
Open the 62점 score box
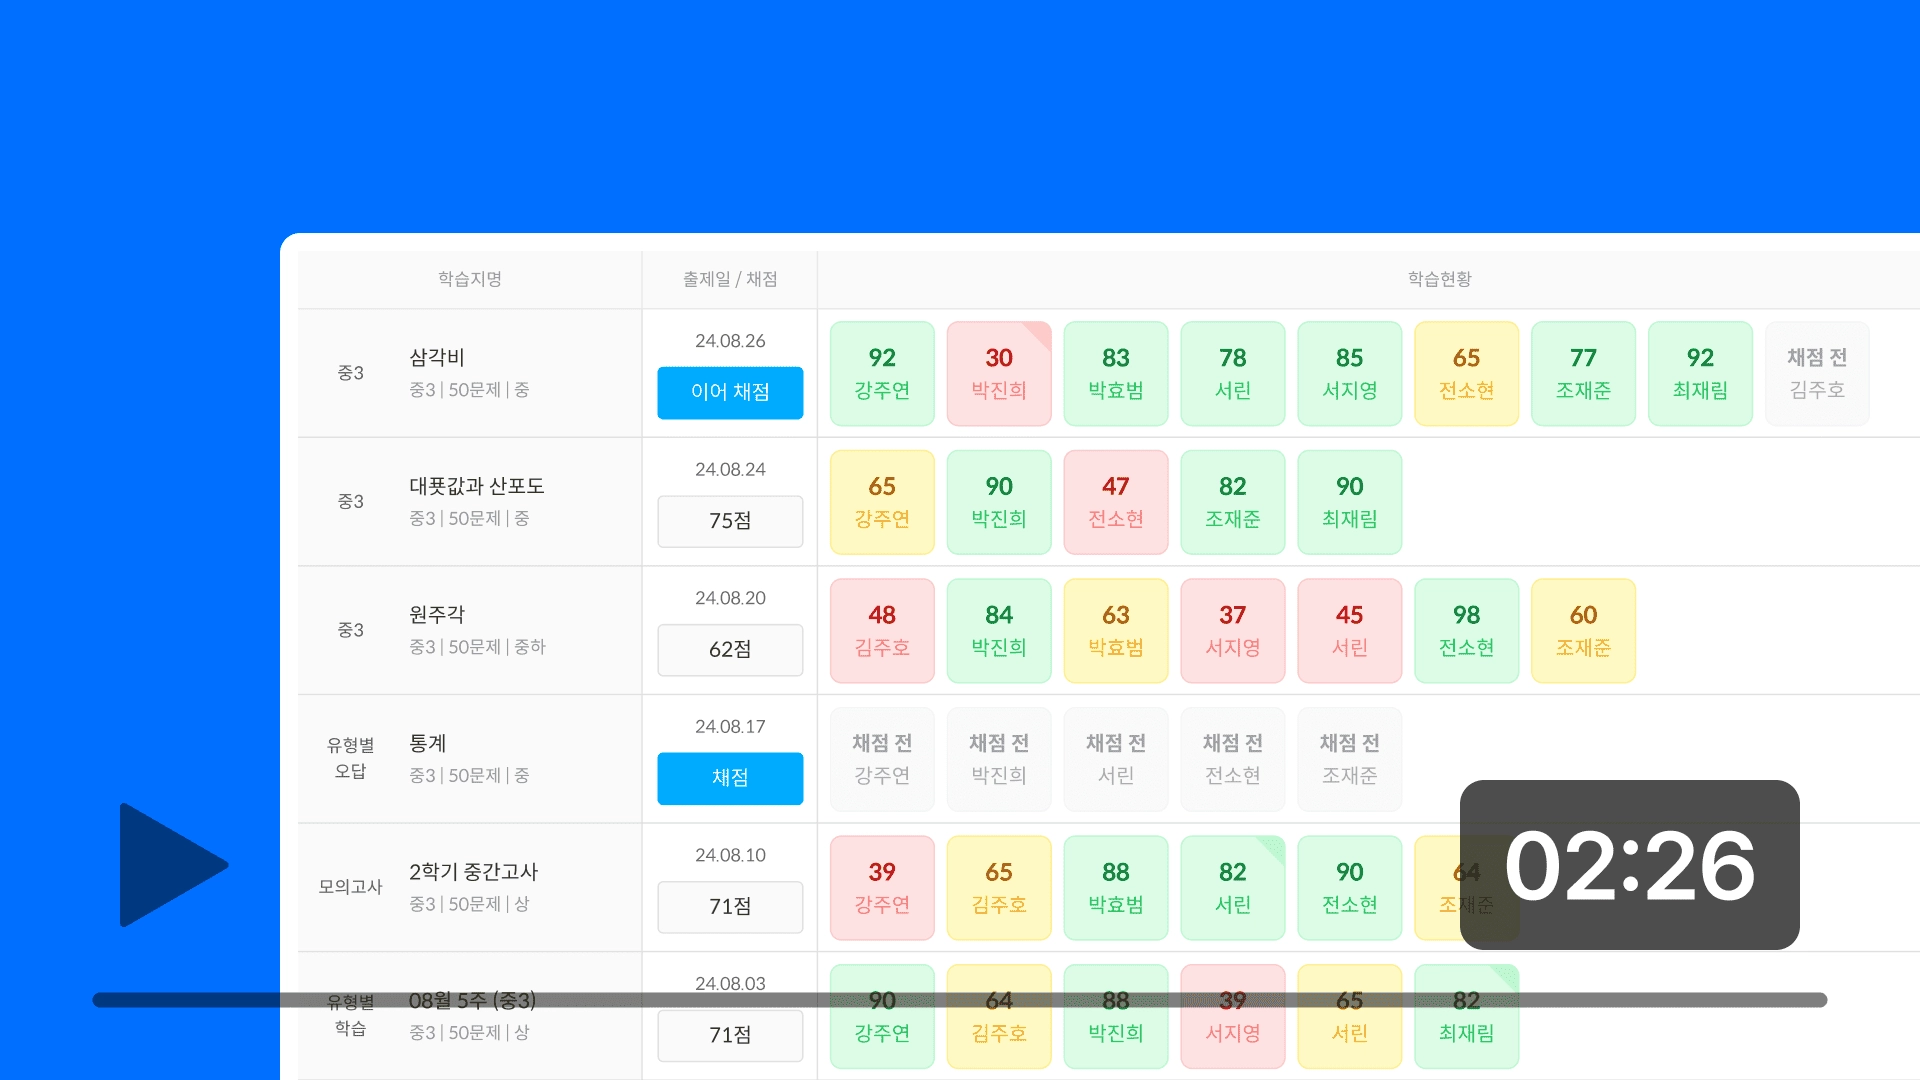(x=730, y=650)
